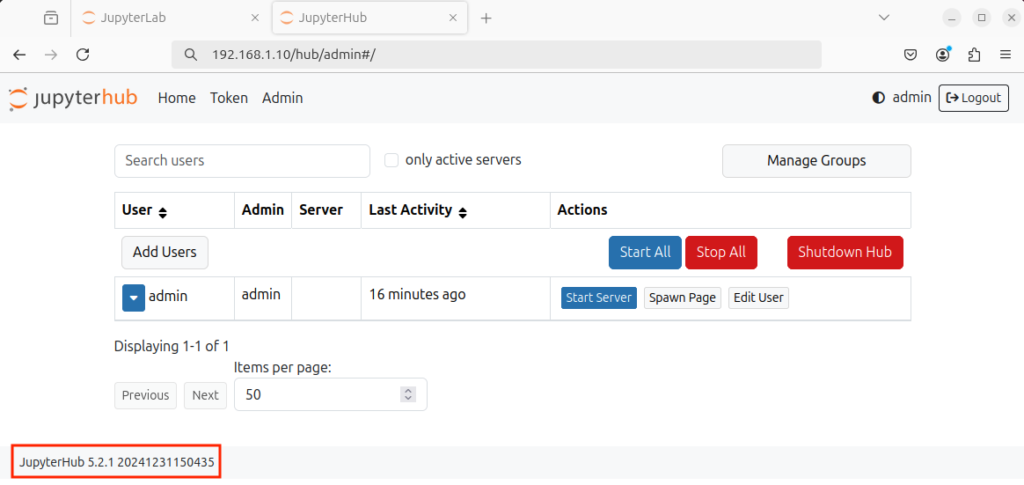Click the Start Server button for admin
1024x485 pixels.
click(x=598, y=298)
